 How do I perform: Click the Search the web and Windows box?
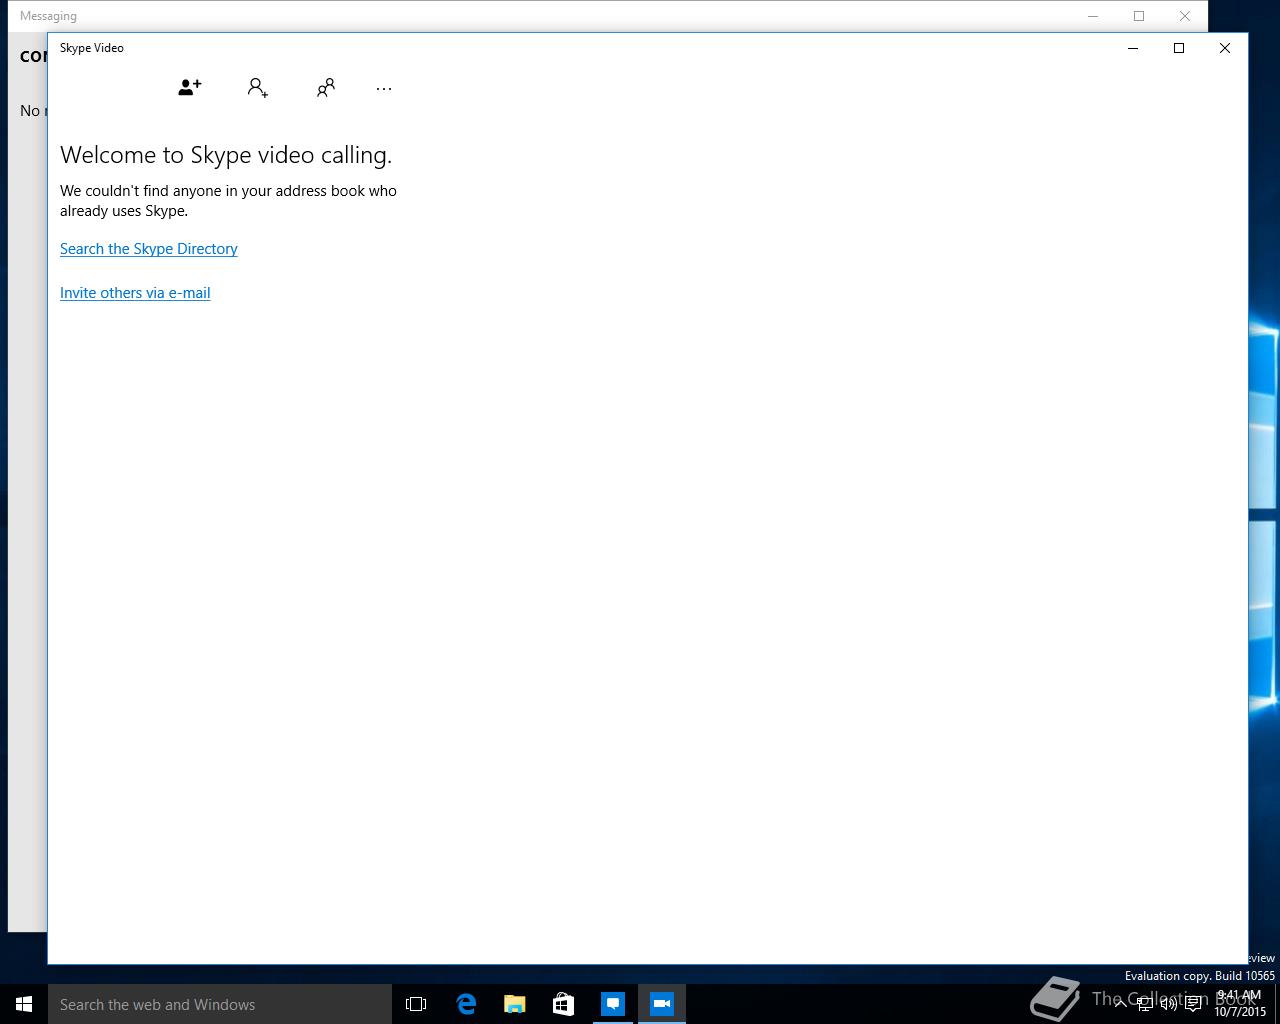click(x=220, y=1004)
